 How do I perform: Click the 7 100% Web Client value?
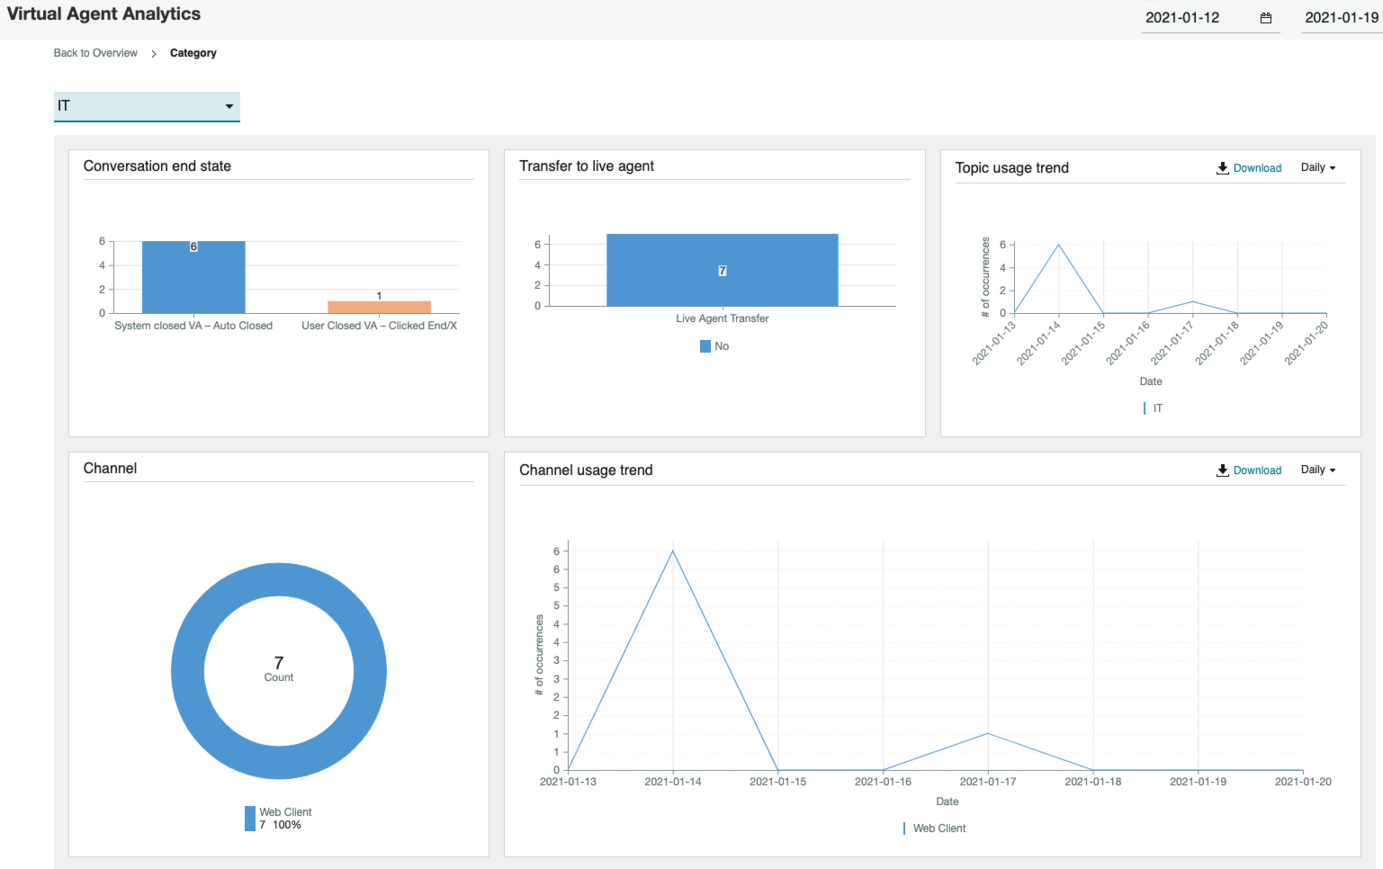(280, 825)
